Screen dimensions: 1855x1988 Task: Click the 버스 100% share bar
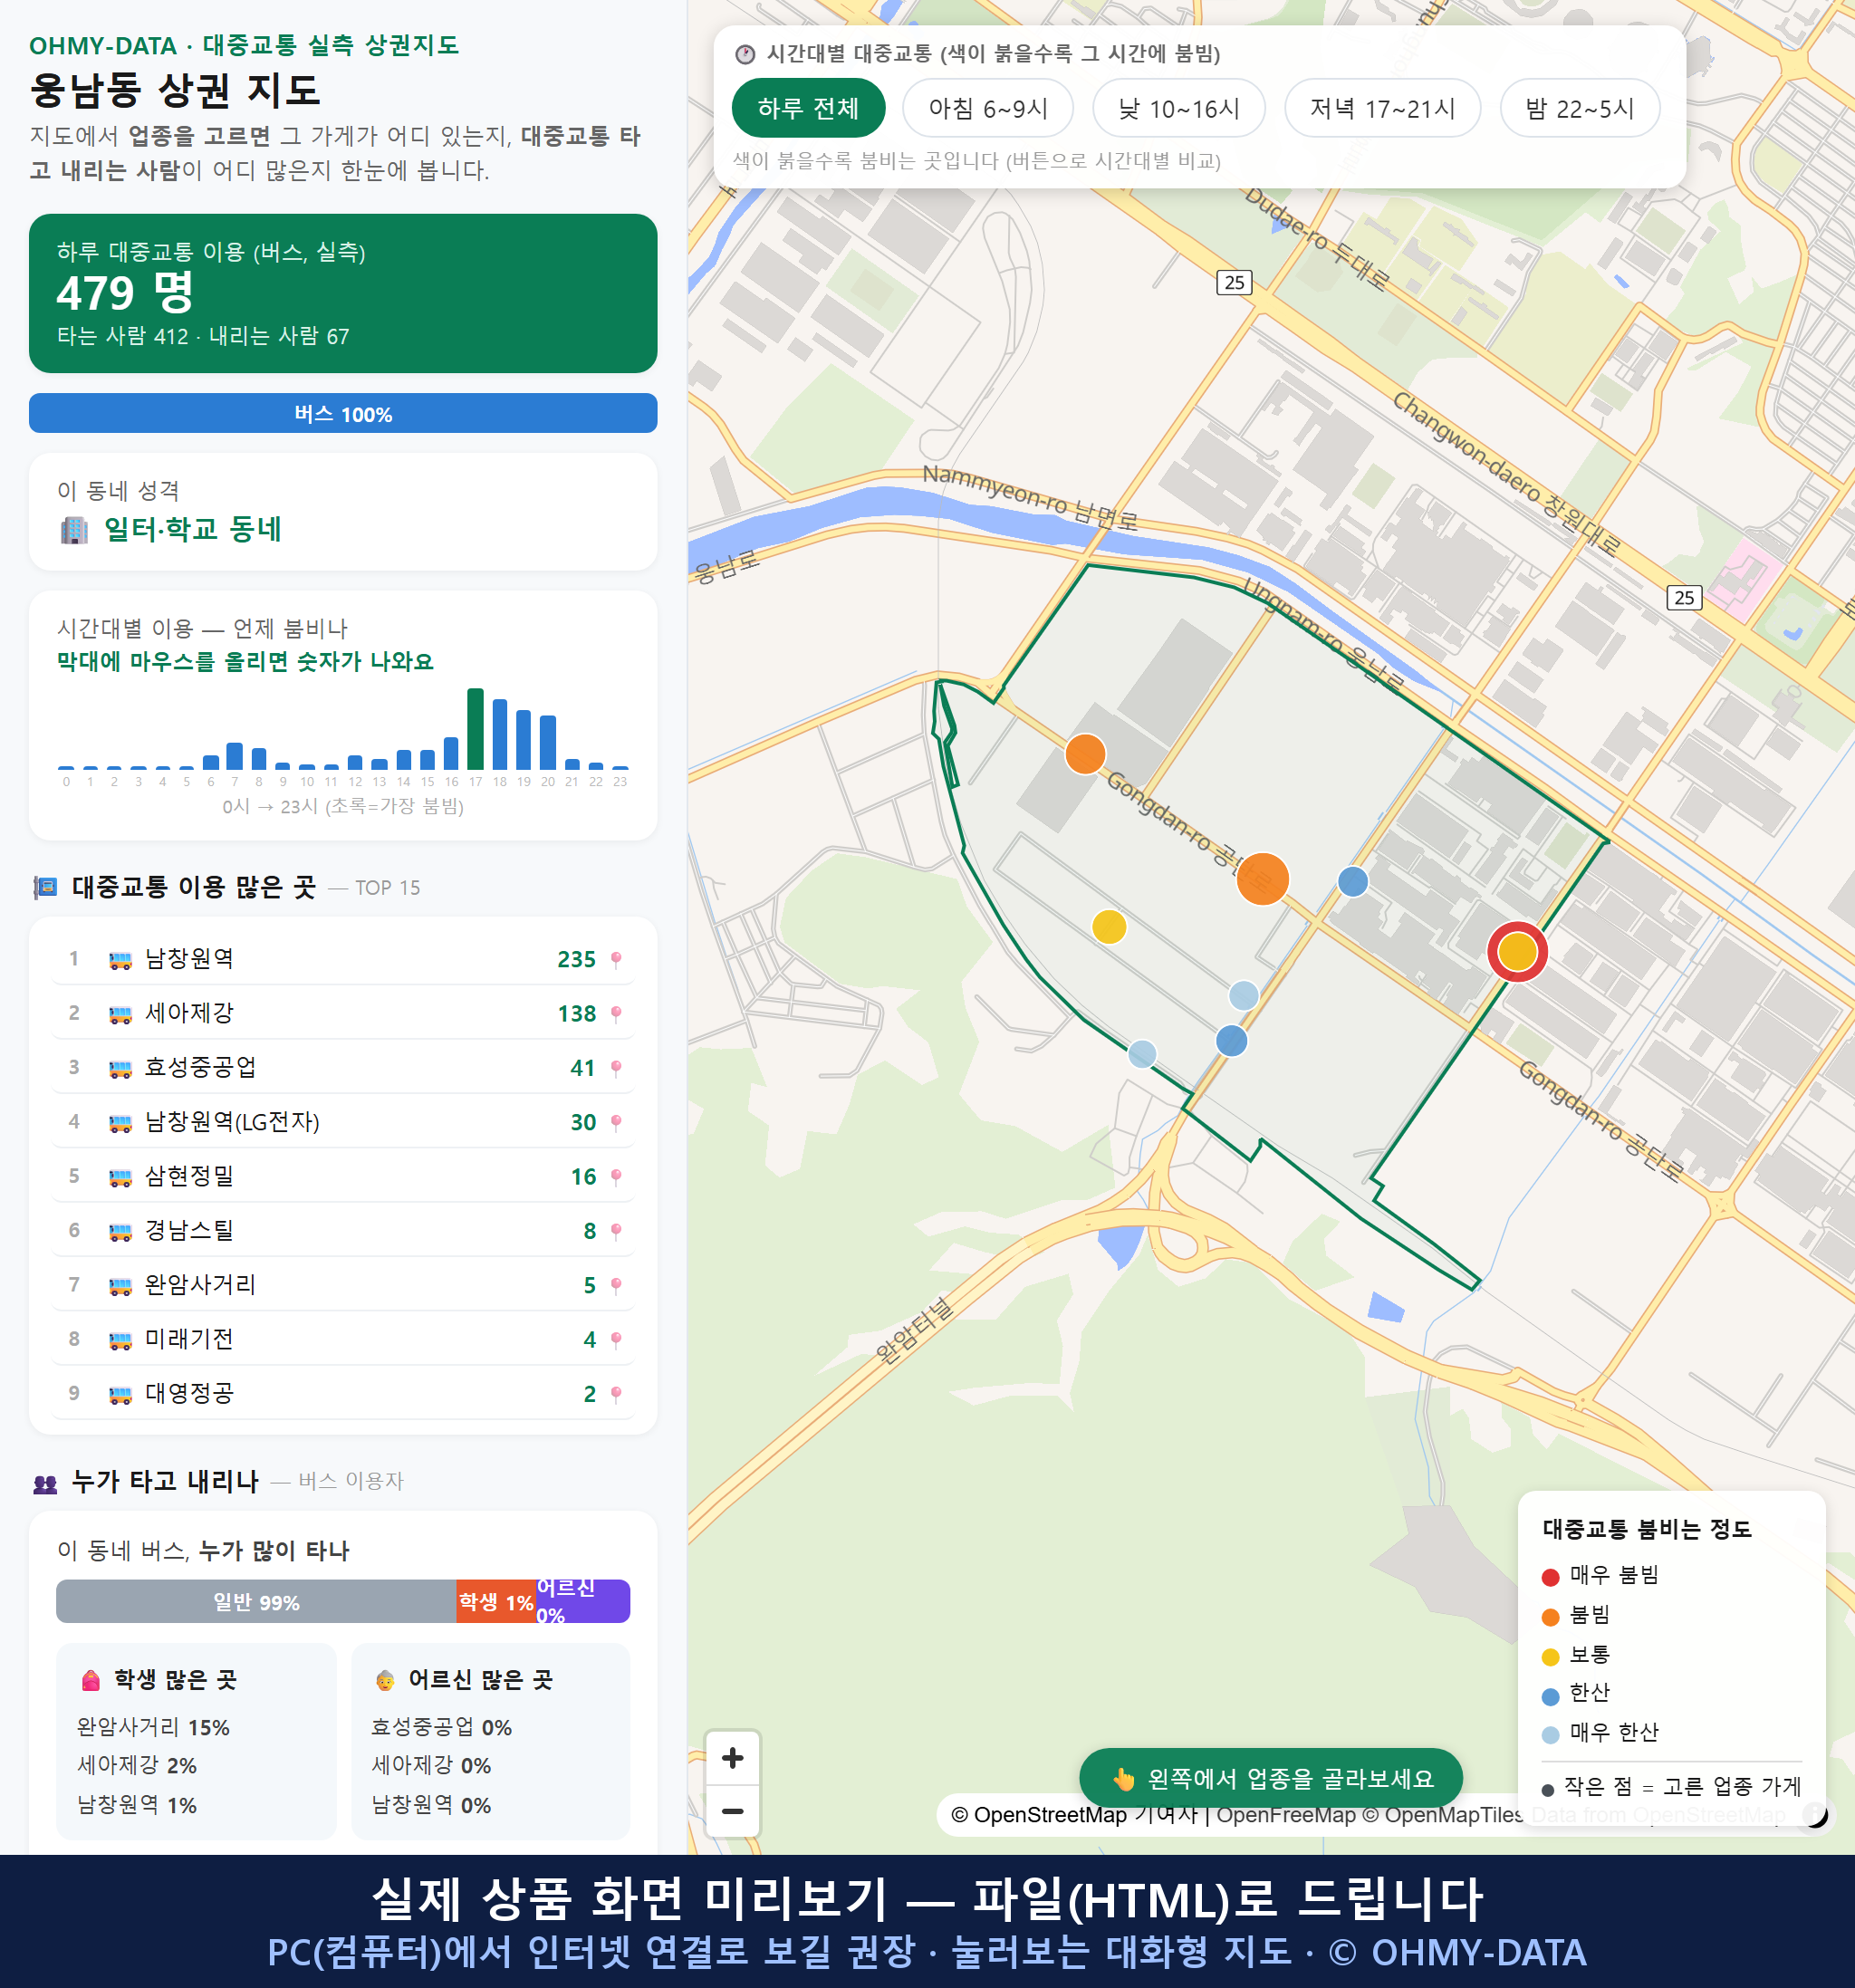click(343, 413)
